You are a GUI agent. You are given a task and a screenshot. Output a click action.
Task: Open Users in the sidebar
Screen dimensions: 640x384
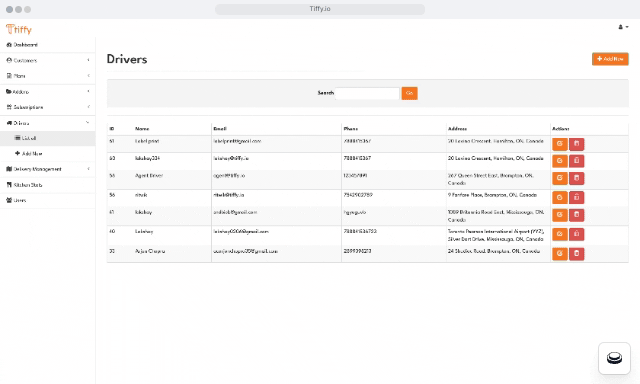tap(47, 200)
